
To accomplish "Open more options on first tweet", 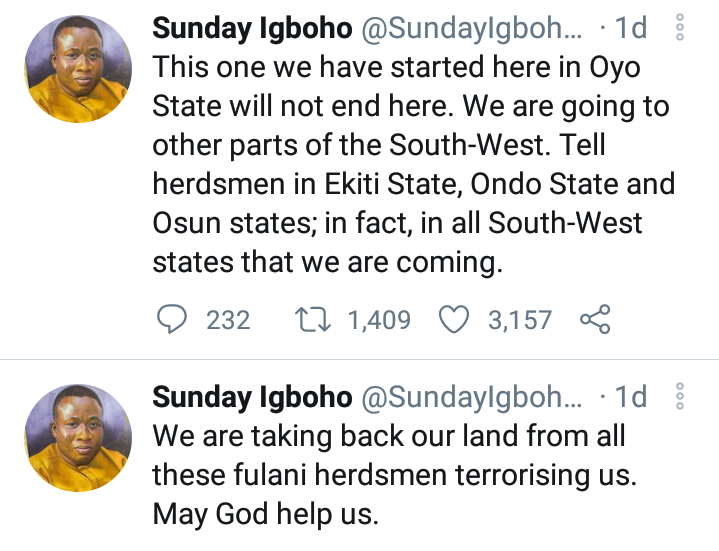I will tap(680, 27).
